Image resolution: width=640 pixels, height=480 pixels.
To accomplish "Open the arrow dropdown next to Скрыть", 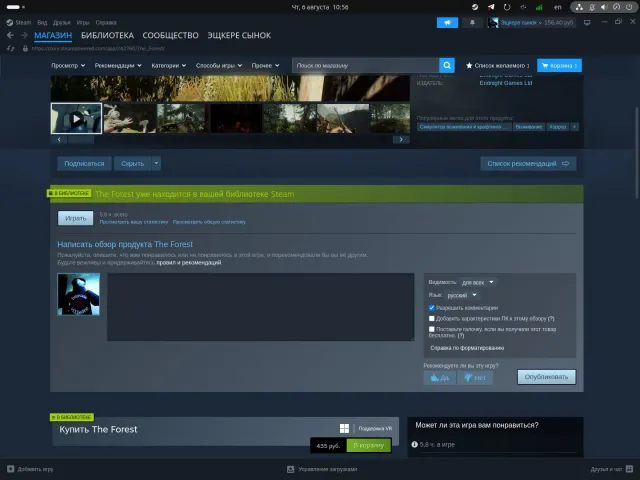I will pyautogui.click(x=156, y=163).
